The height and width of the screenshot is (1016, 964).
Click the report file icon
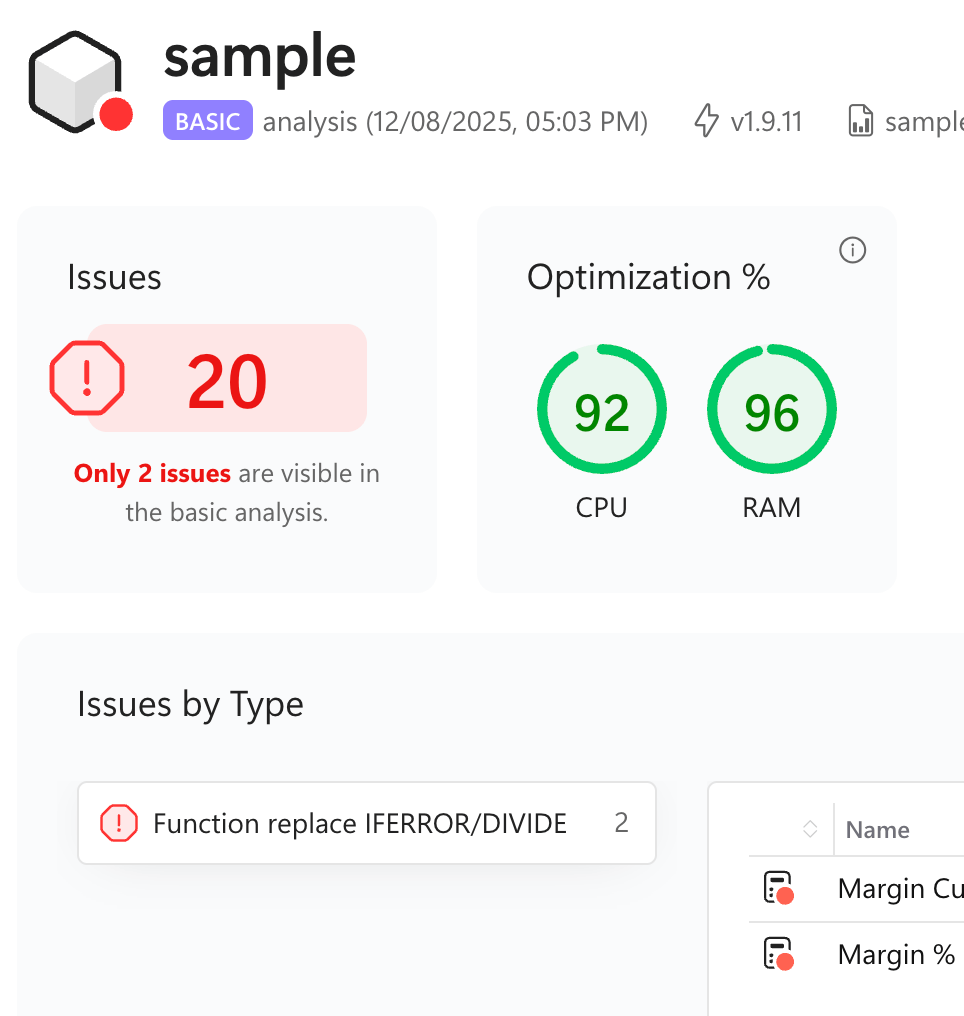[860, 122]
